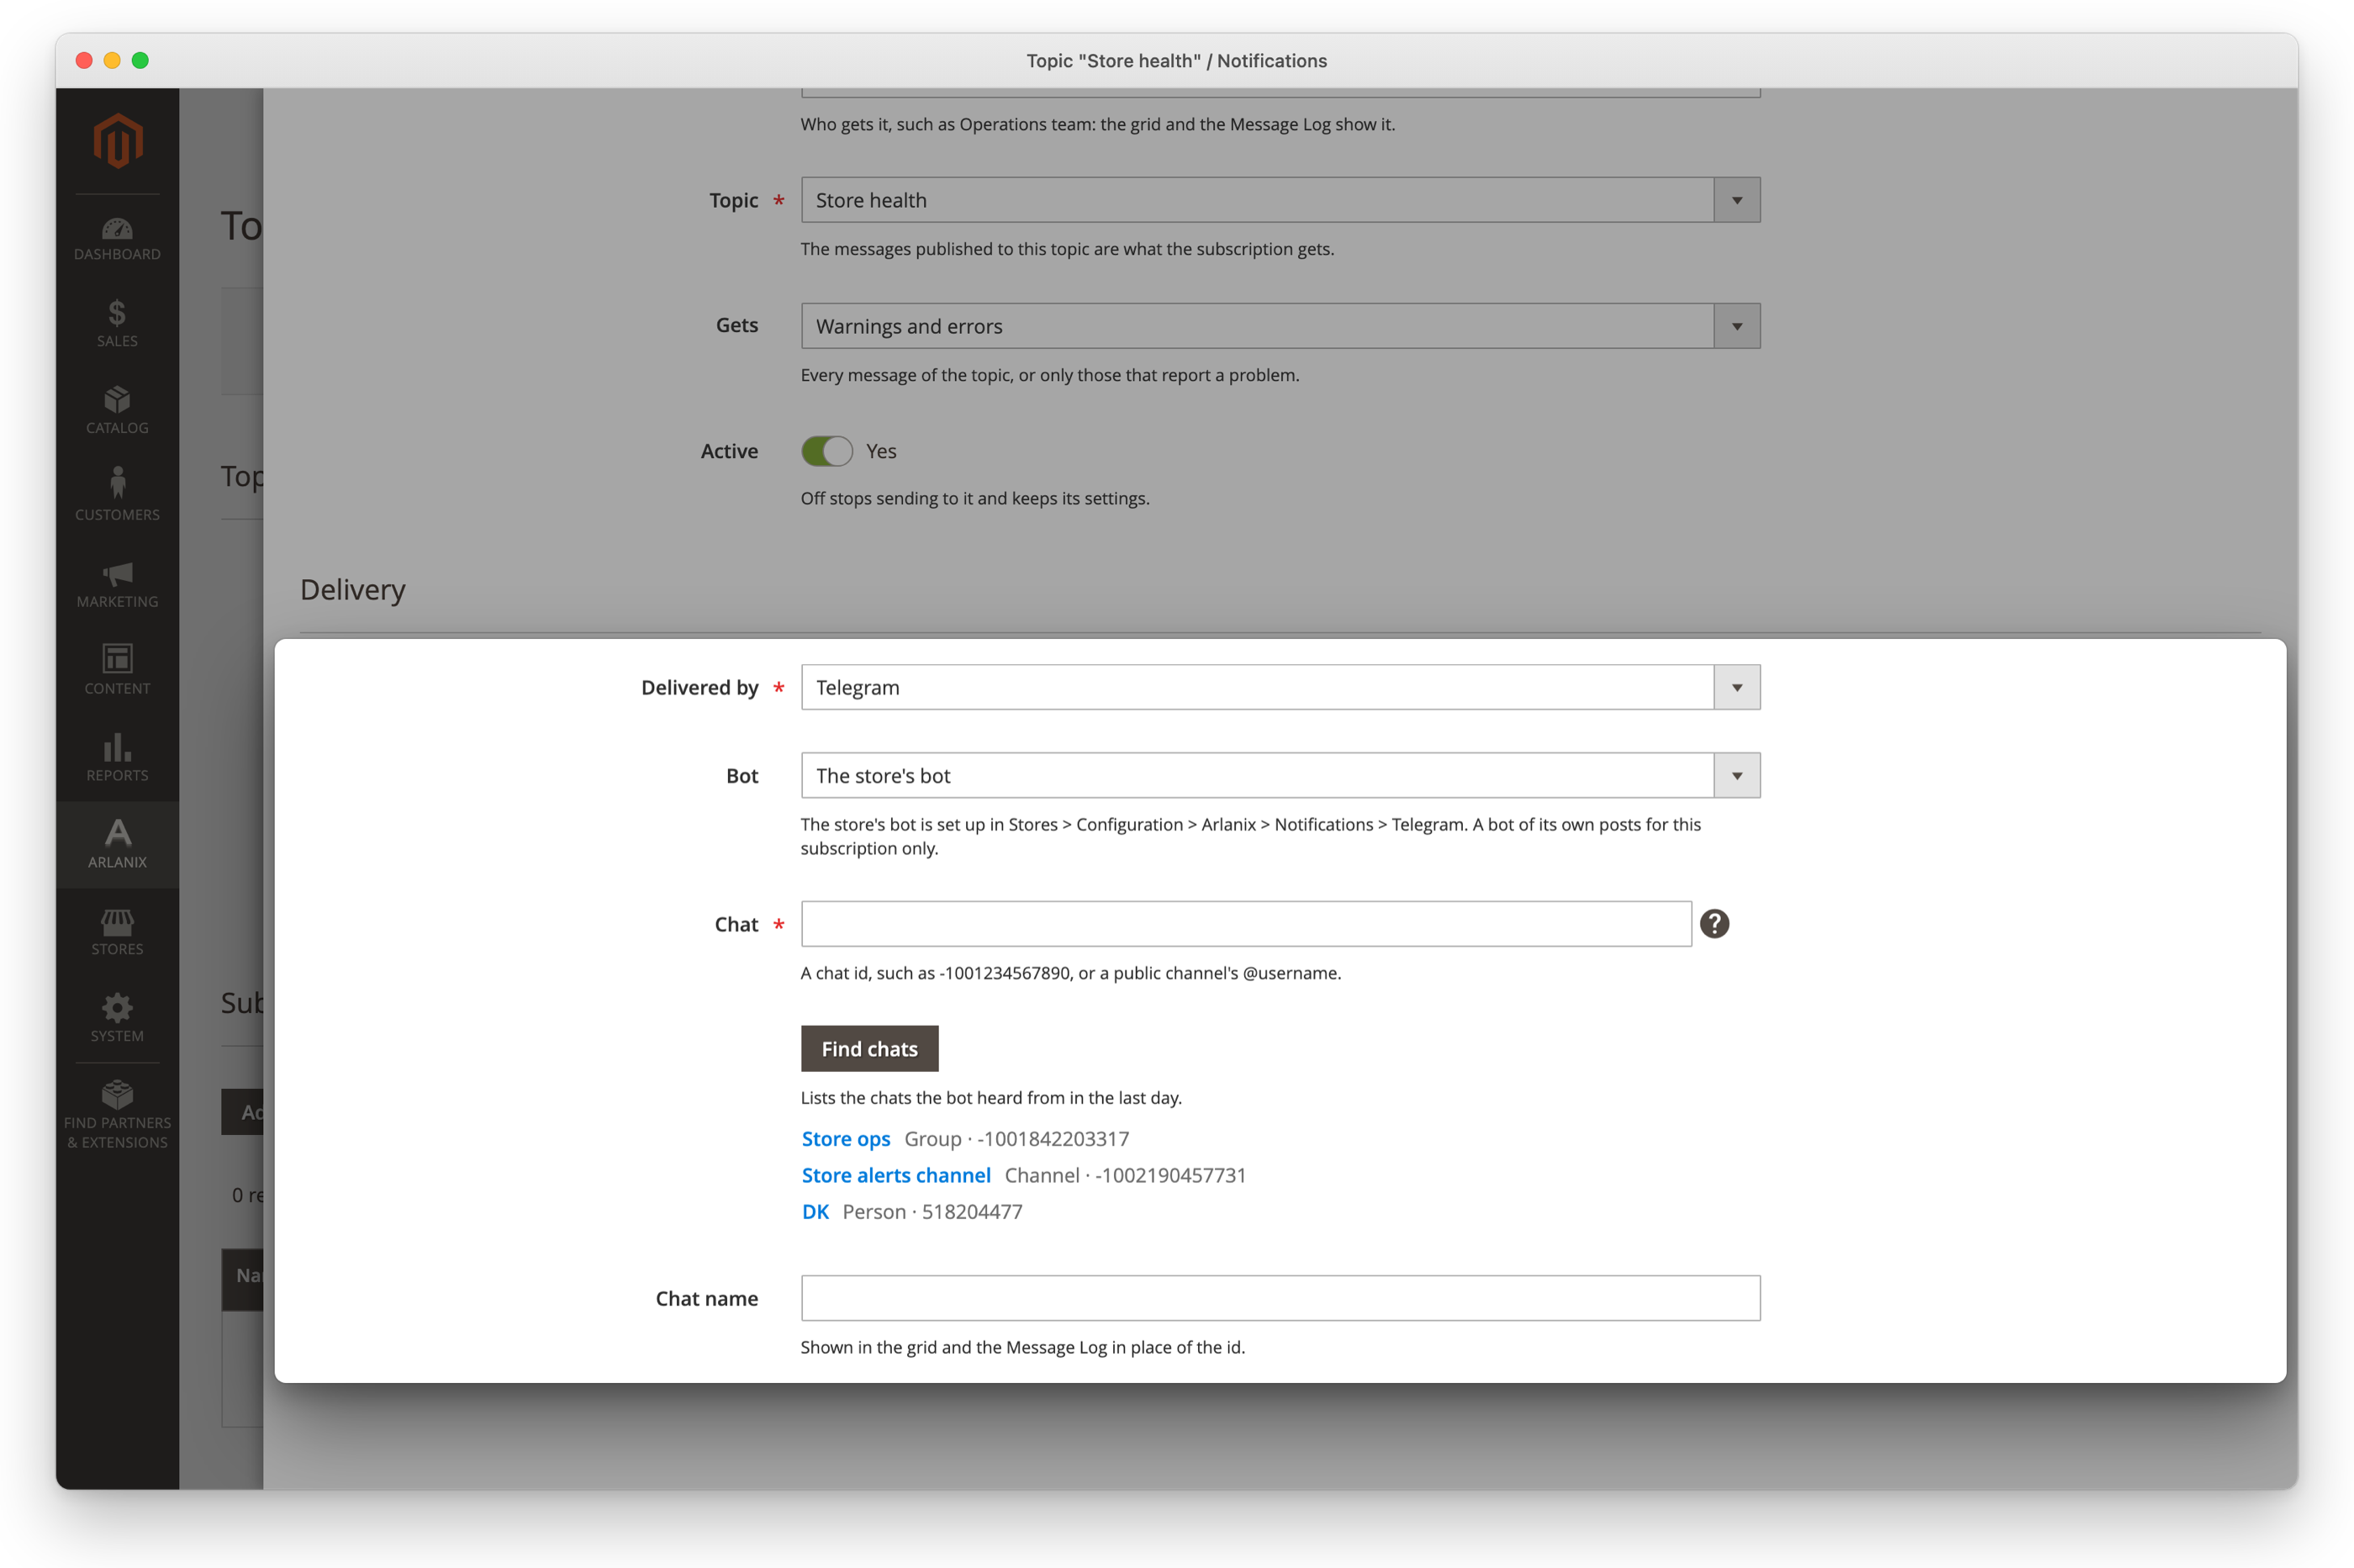Open Find Partners & Extensions

coord(117,1116)
